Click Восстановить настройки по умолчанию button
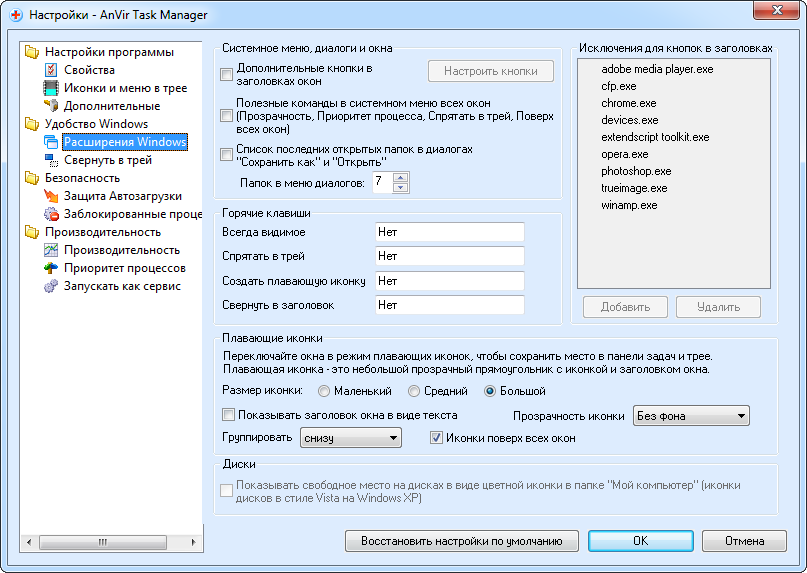Screen dimensions: 807x573 (461, 541)
